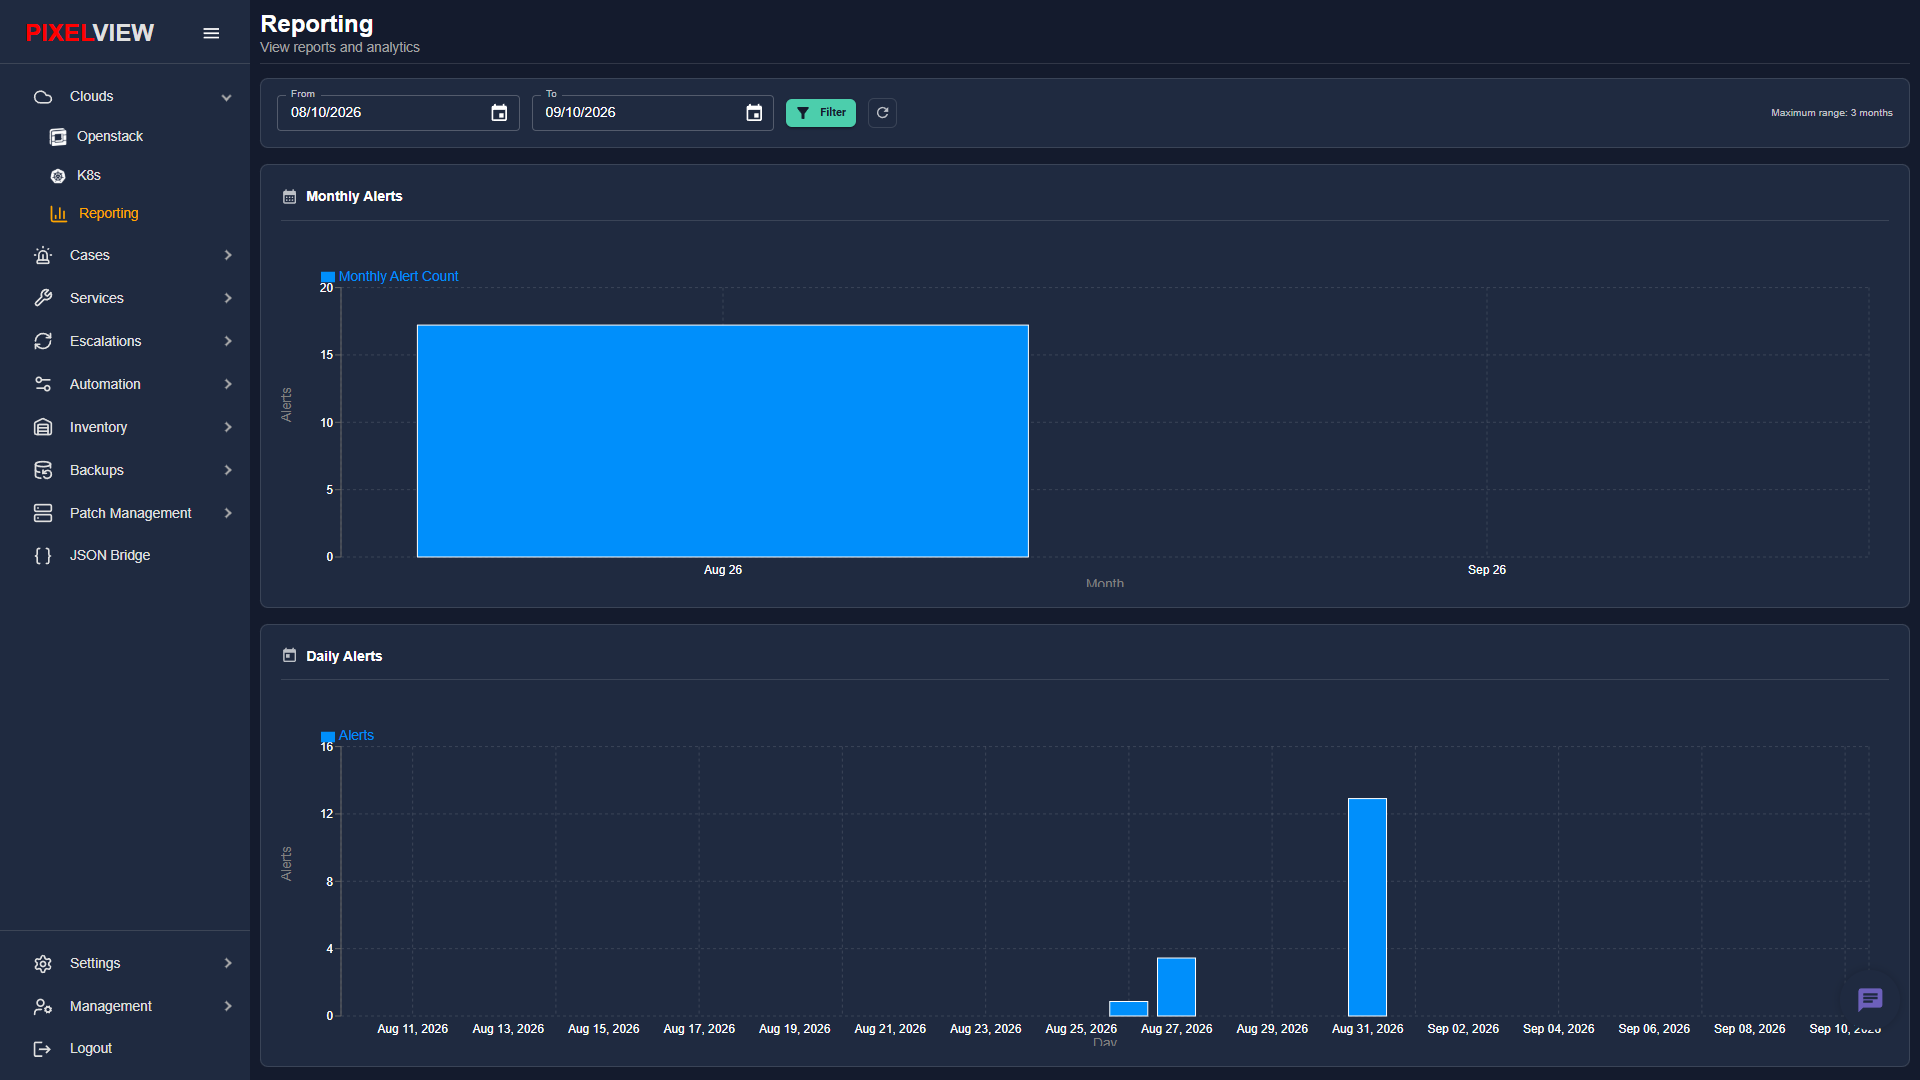Click 'Maximum range: 3 months' text
Viewport: 1920px width, 1080px height.
[x=1831, y=113]
